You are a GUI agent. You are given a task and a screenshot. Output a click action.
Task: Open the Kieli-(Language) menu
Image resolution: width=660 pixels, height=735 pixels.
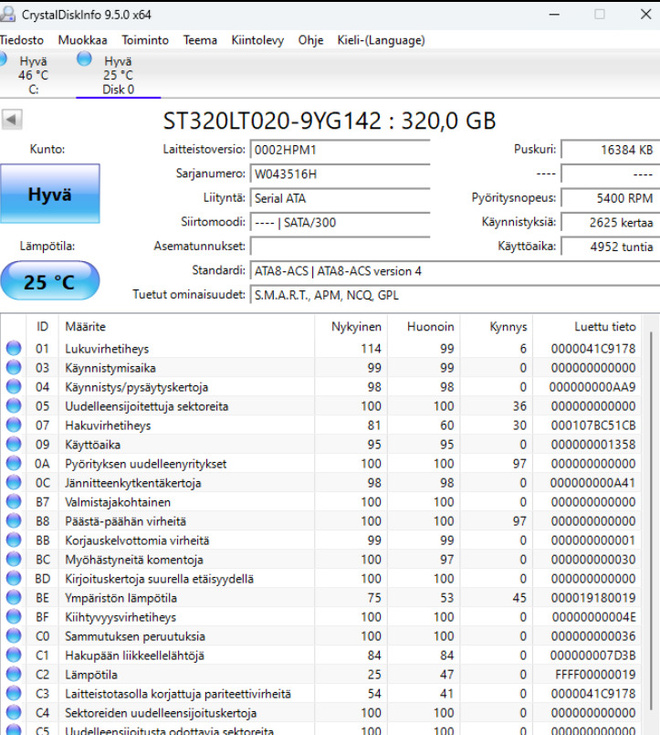(x=381, y=40)
